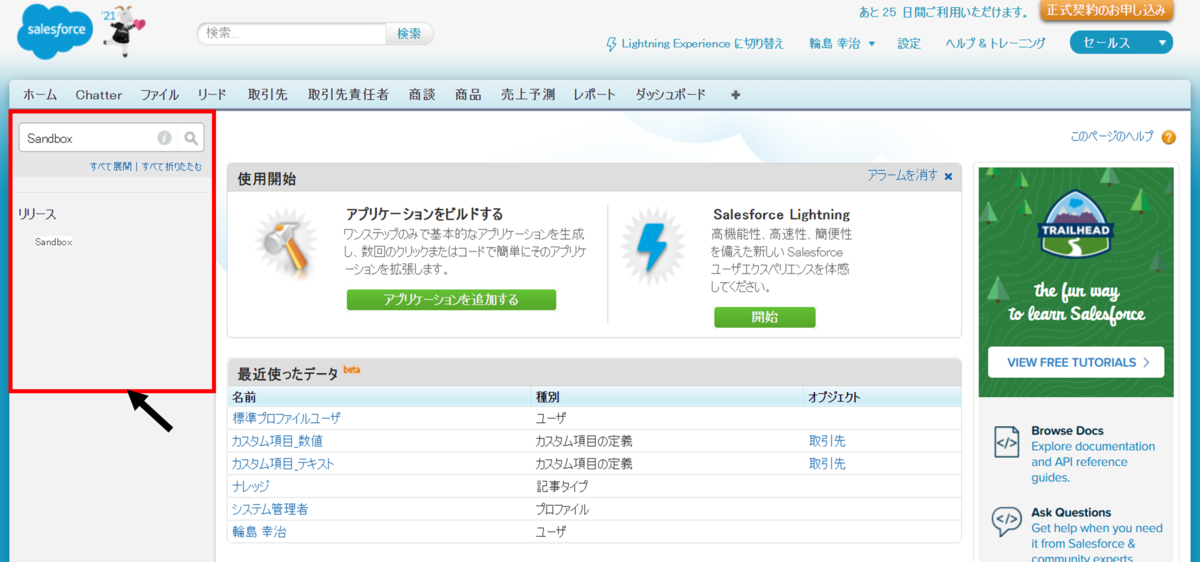Click the orange help question mark icon
The width and height of the screenshot is (1200, 562).
[x=1168, y=137]
